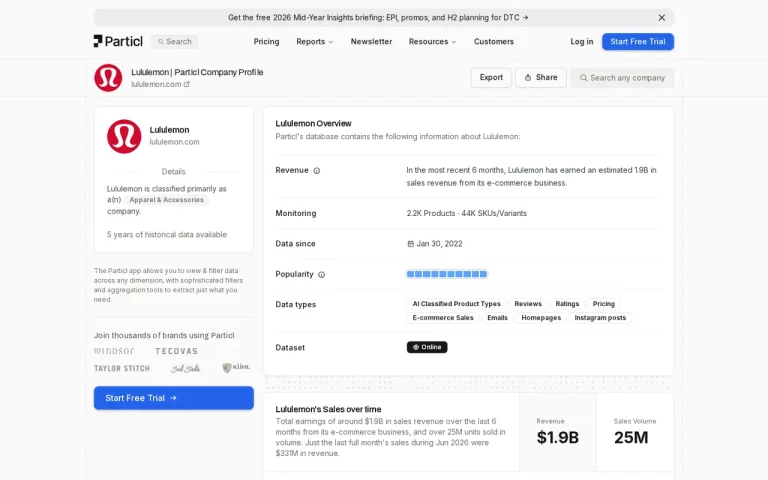768x480 pixels.
Task: Select the AI Classified Product Types tag
Action: (456, 304)
